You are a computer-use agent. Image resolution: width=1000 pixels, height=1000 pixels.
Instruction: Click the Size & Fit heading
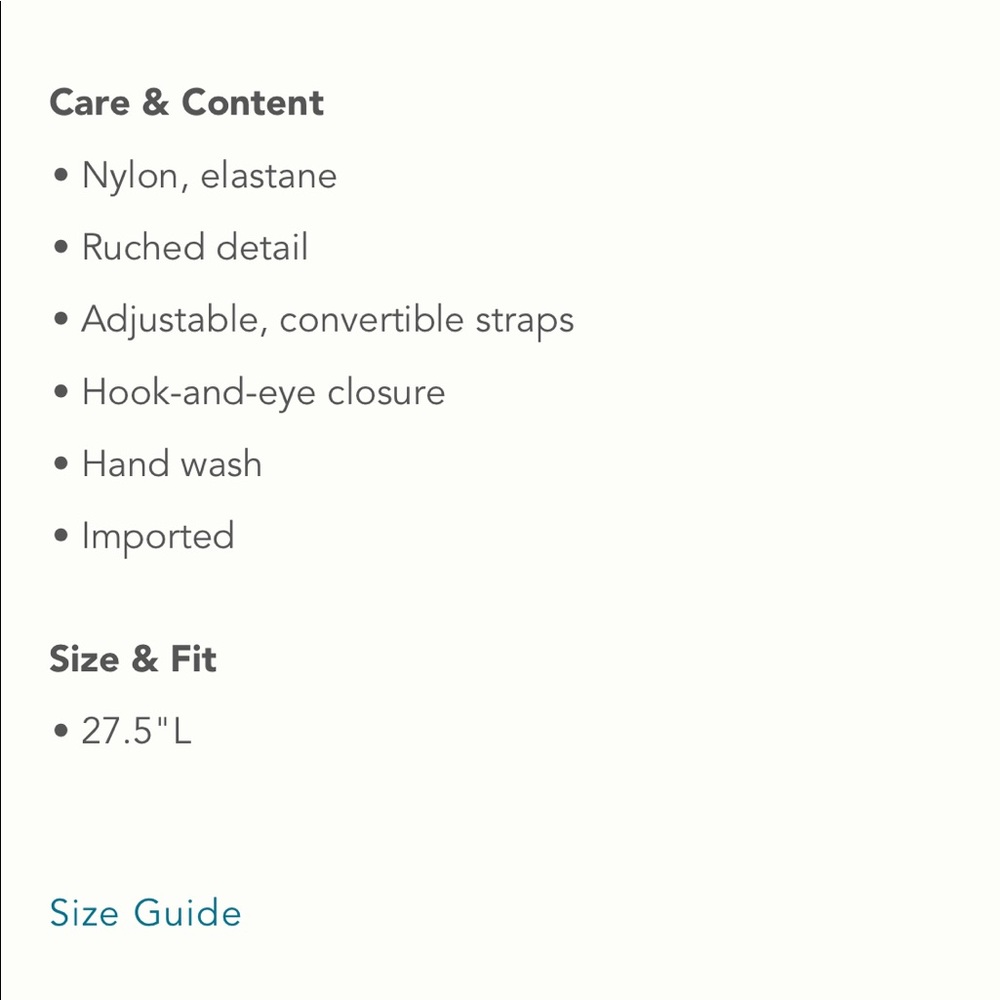pyautogui.click(x=133, y=659)
